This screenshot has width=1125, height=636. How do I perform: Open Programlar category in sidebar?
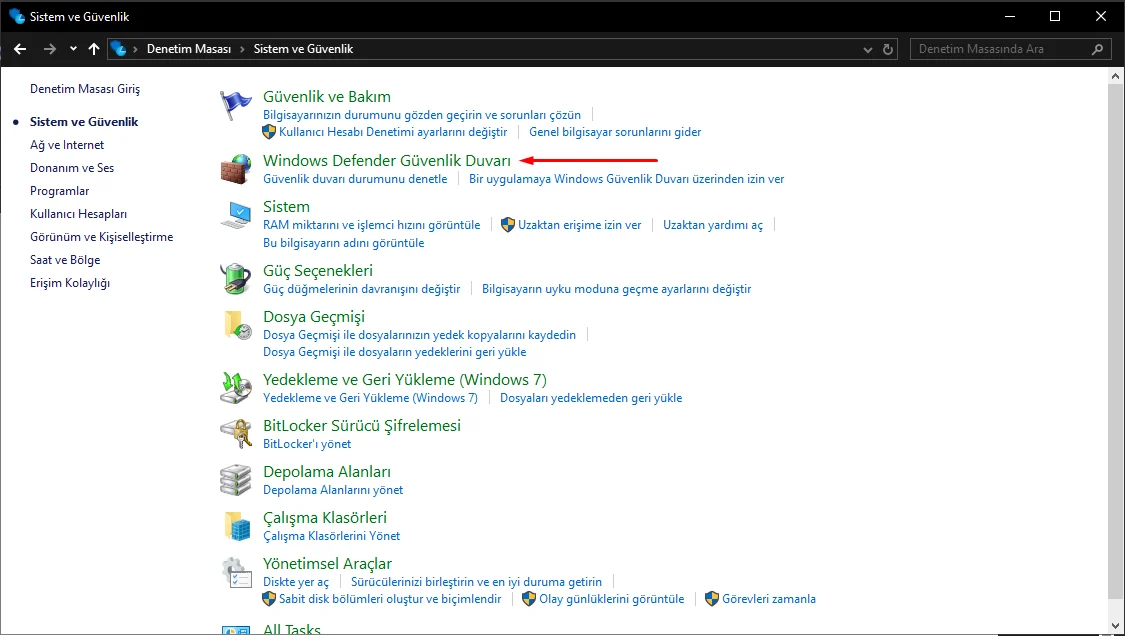tap(60, 191)
